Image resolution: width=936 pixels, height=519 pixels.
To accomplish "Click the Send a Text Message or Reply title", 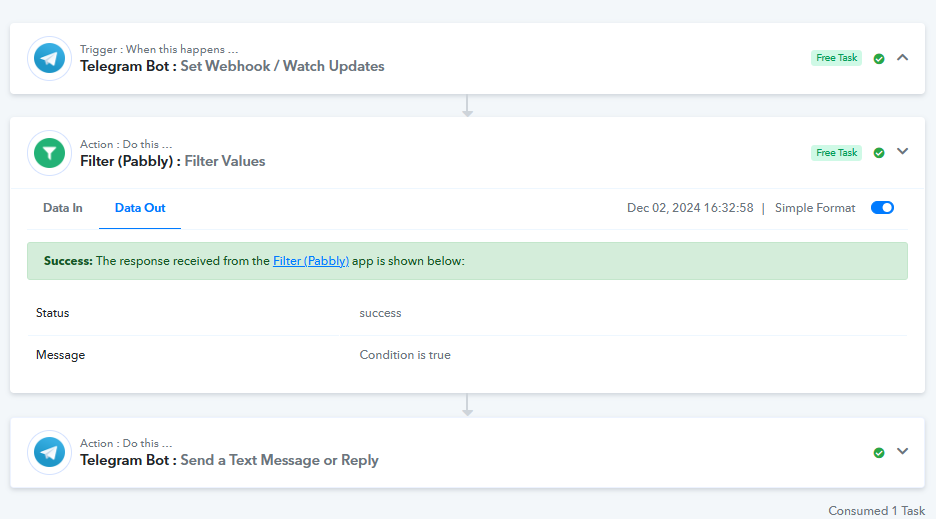I will click(x=279, y=460).
